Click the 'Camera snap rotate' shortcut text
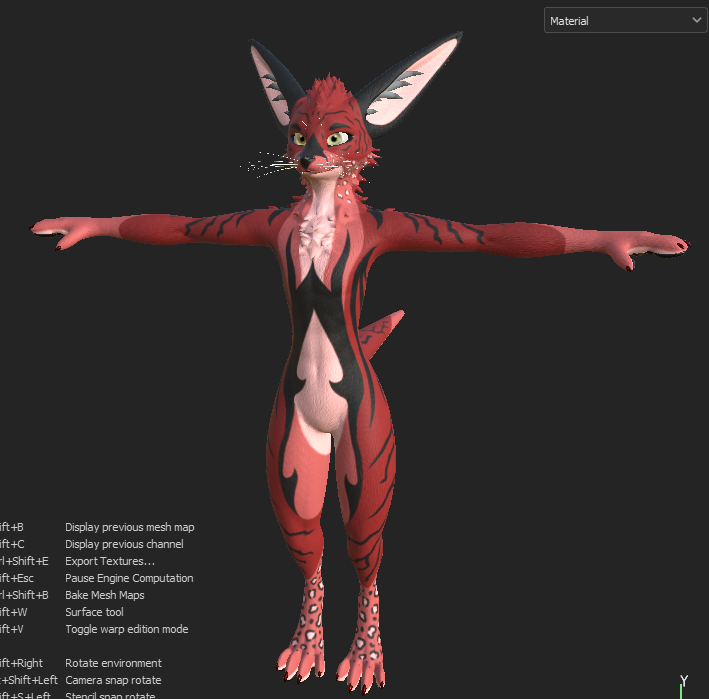Image resolution: width=709 pixels, height=699 pixels. coord(113,680)
